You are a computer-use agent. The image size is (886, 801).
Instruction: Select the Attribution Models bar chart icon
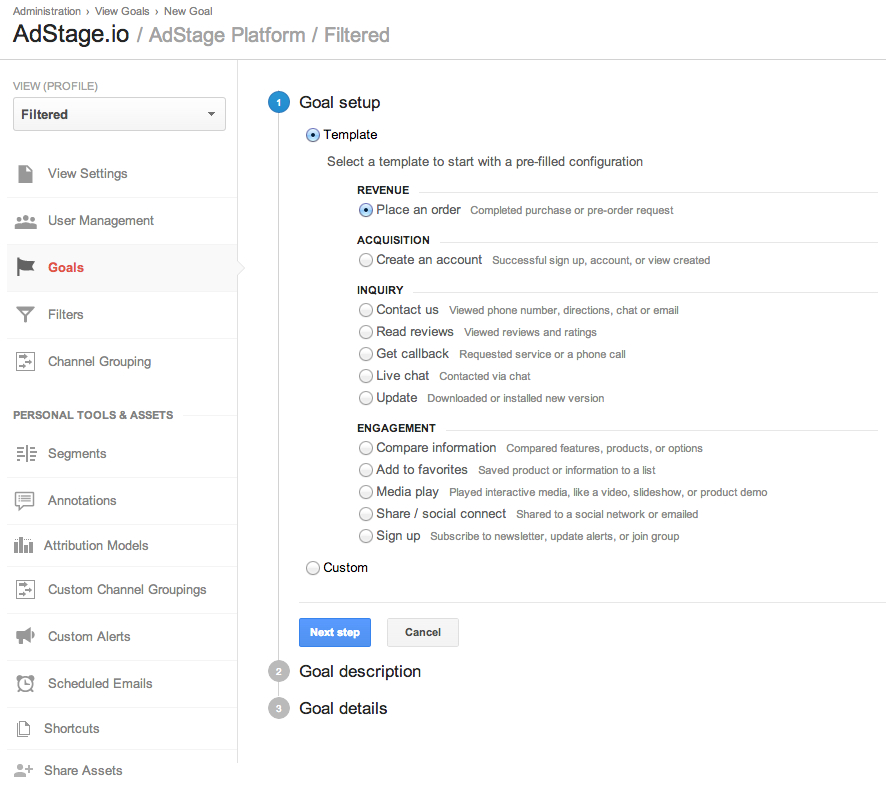24,545
